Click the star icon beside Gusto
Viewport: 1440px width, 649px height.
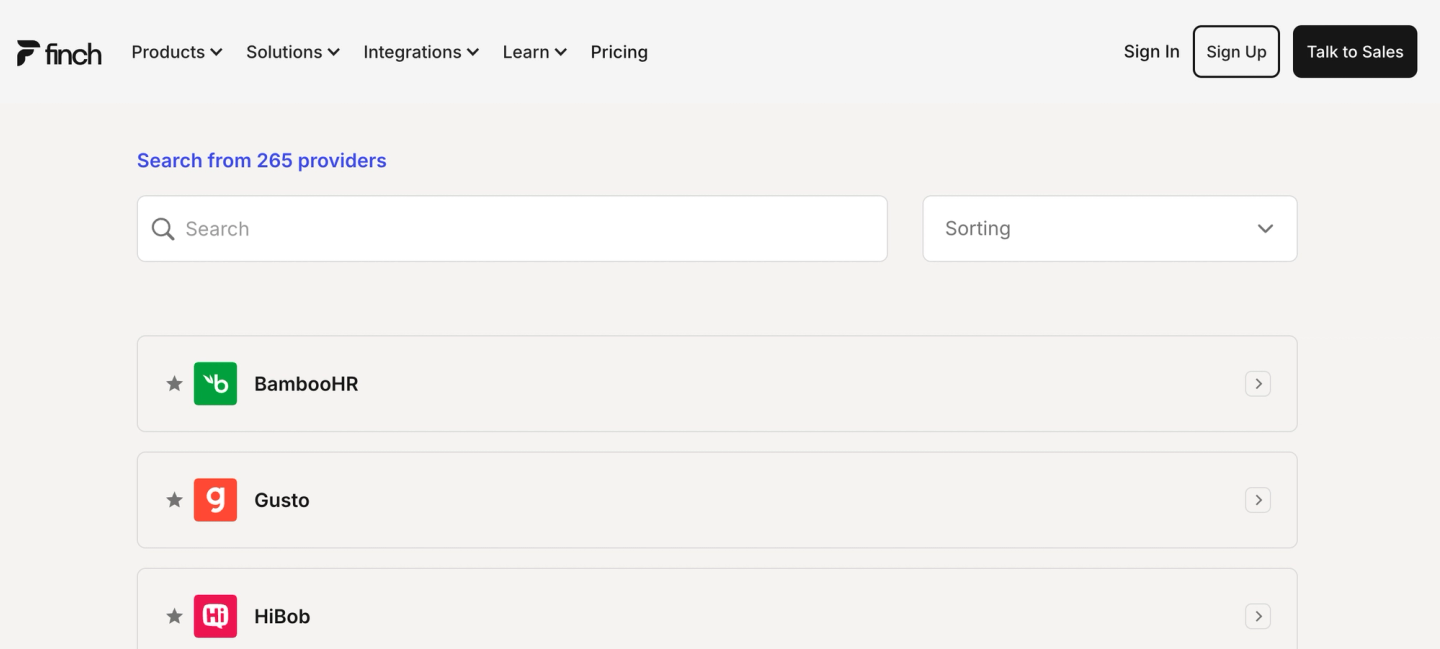point(174,500)
